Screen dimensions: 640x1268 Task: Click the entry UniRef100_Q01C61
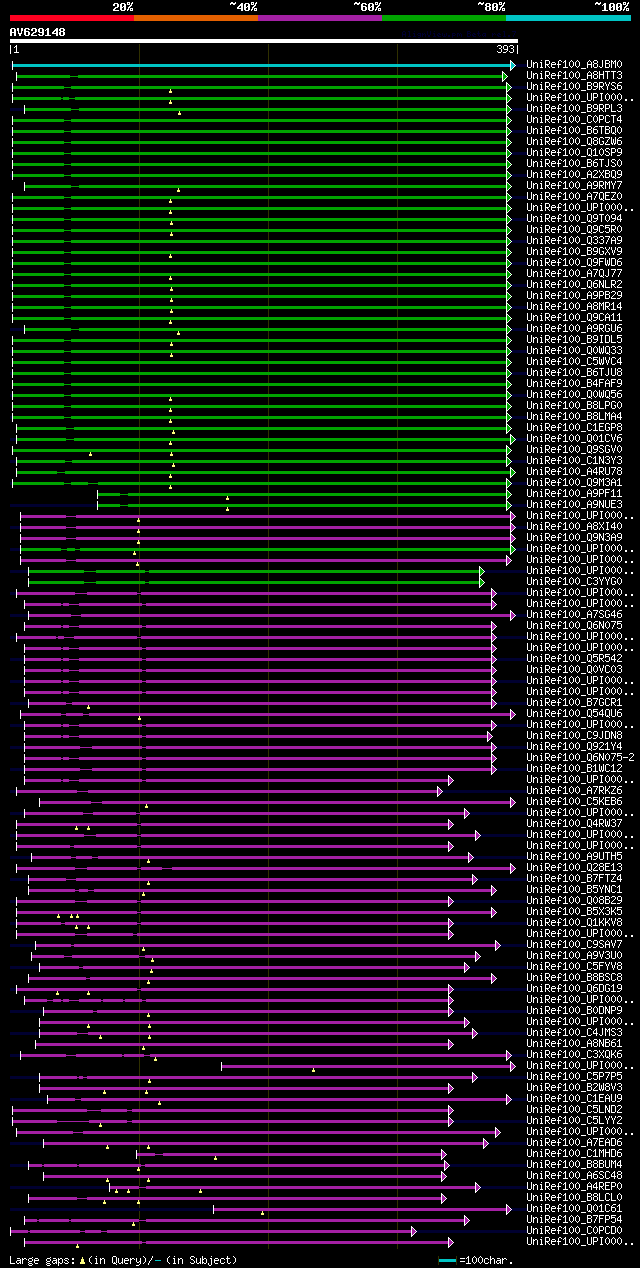click(x=575, y=1209)
